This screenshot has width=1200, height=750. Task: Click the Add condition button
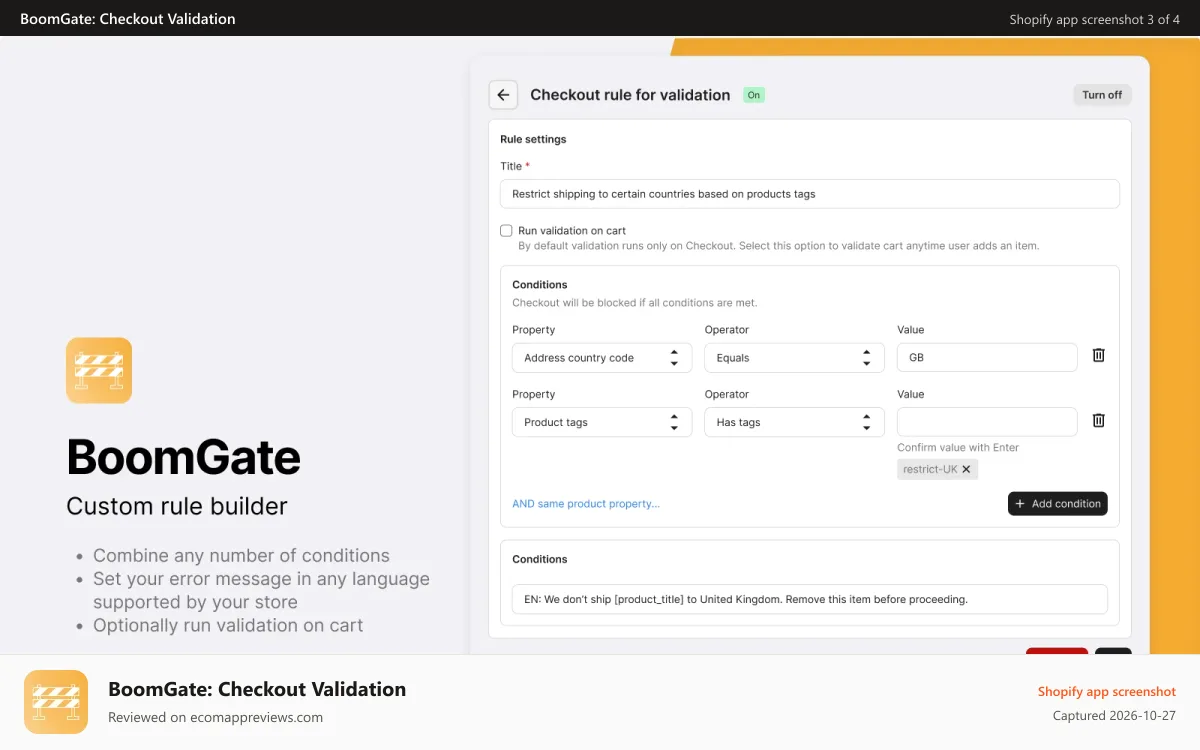click(x=1058, y=504)
